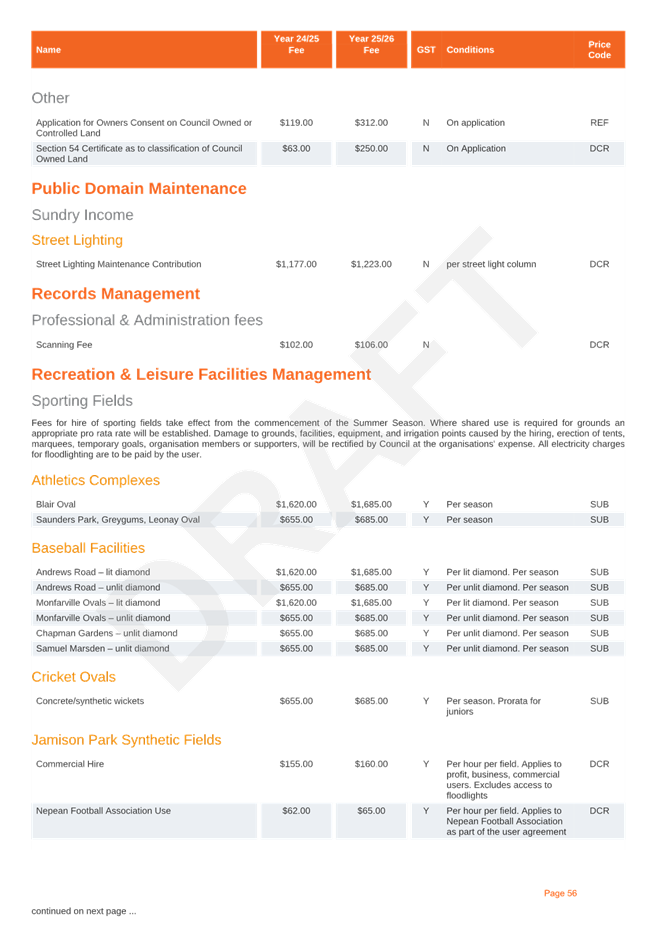Select the Year 24/25 Fee column header
Image resolution: width=656 pixels, height=928 pixels.
tap(296, 45)
